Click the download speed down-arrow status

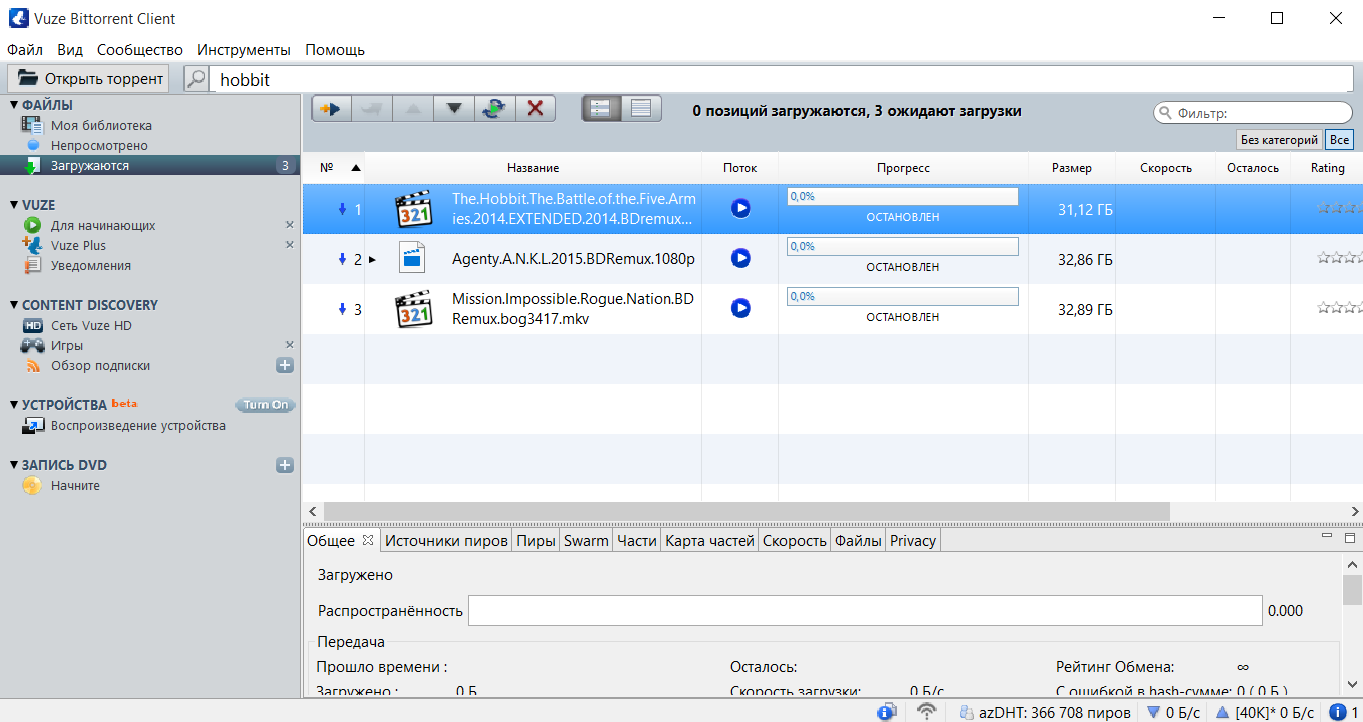pos(1173,712)
